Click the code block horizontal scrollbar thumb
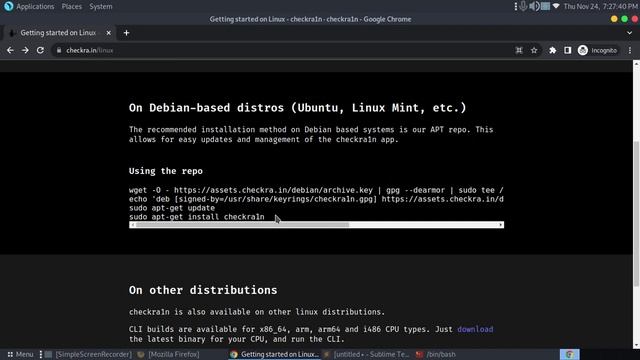Image resolution: width=640 pixels, height=360 pixels. [243, 225]
